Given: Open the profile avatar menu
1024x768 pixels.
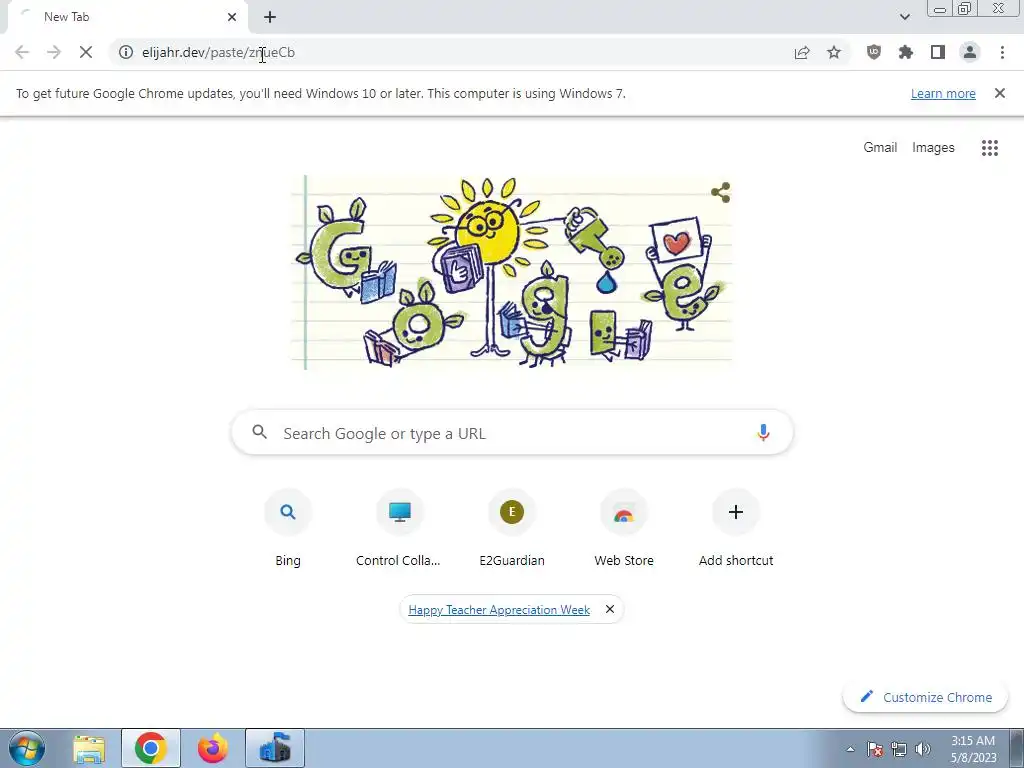Looking at the screenshot, I should pos(970,52).
